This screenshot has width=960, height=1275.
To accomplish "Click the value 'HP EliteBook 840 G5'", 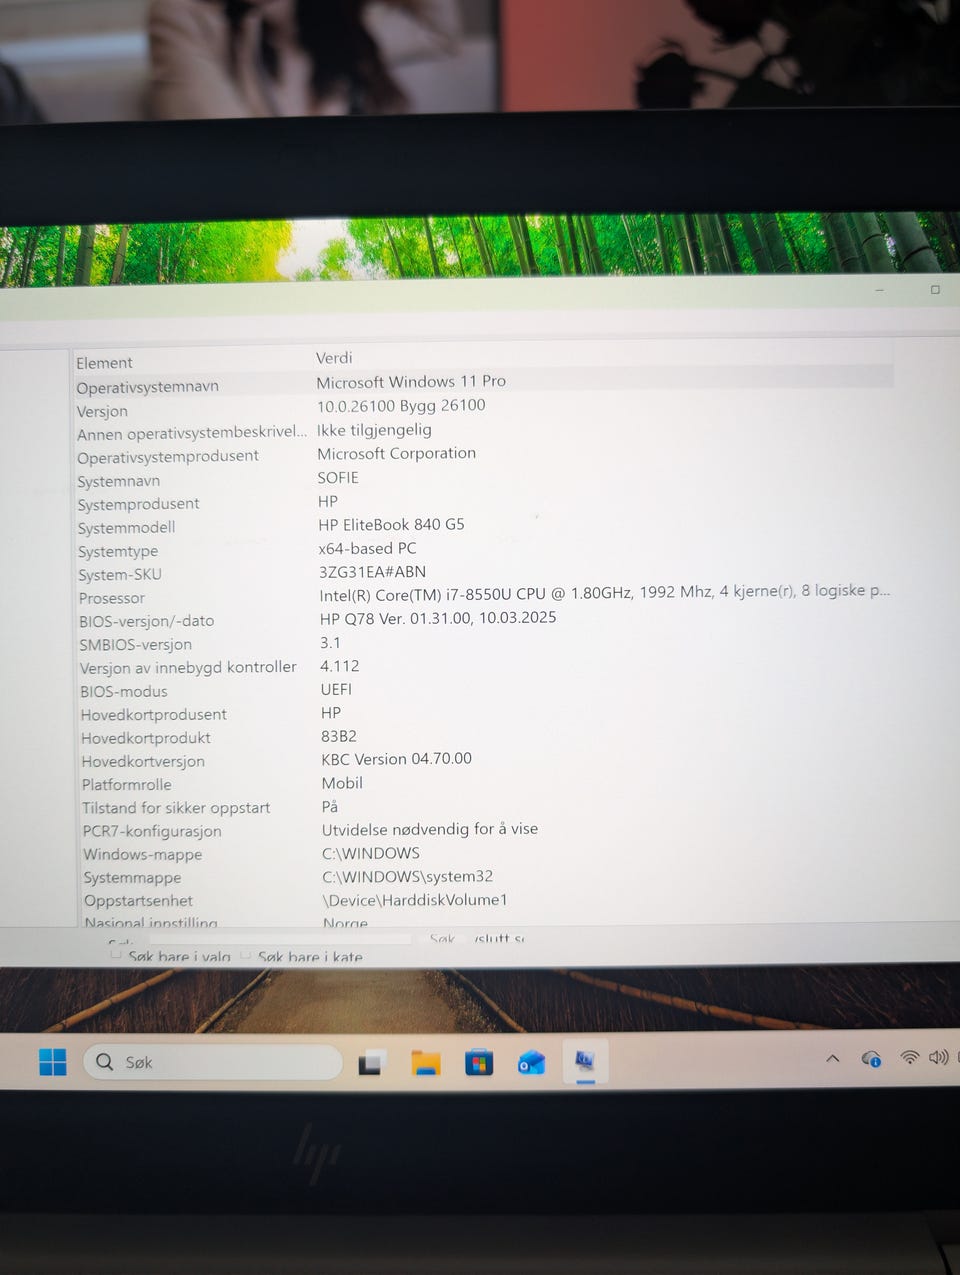I will 391,524.
